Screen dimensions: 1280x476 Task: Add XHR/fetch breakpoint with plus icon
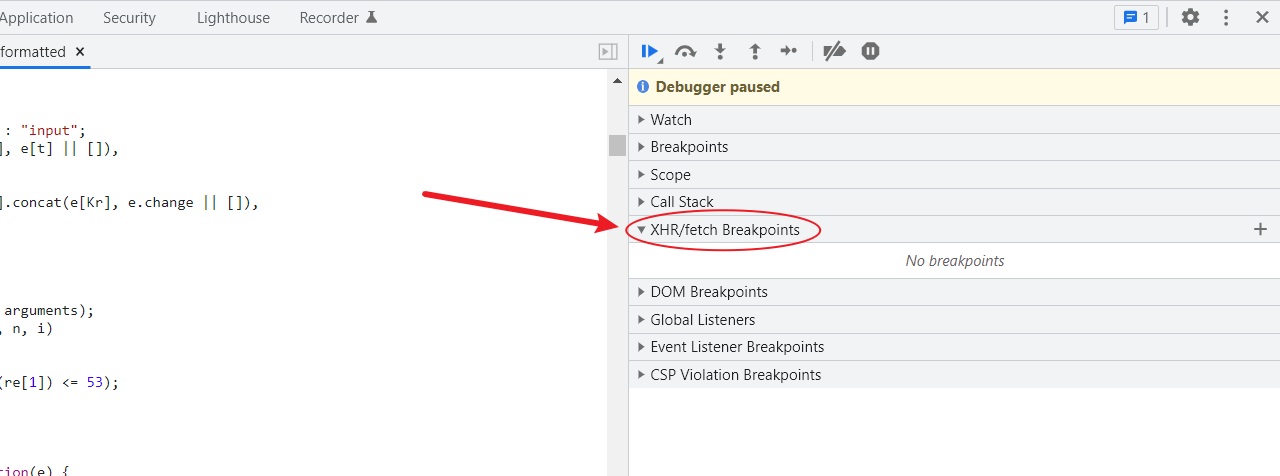[1260, 229]
